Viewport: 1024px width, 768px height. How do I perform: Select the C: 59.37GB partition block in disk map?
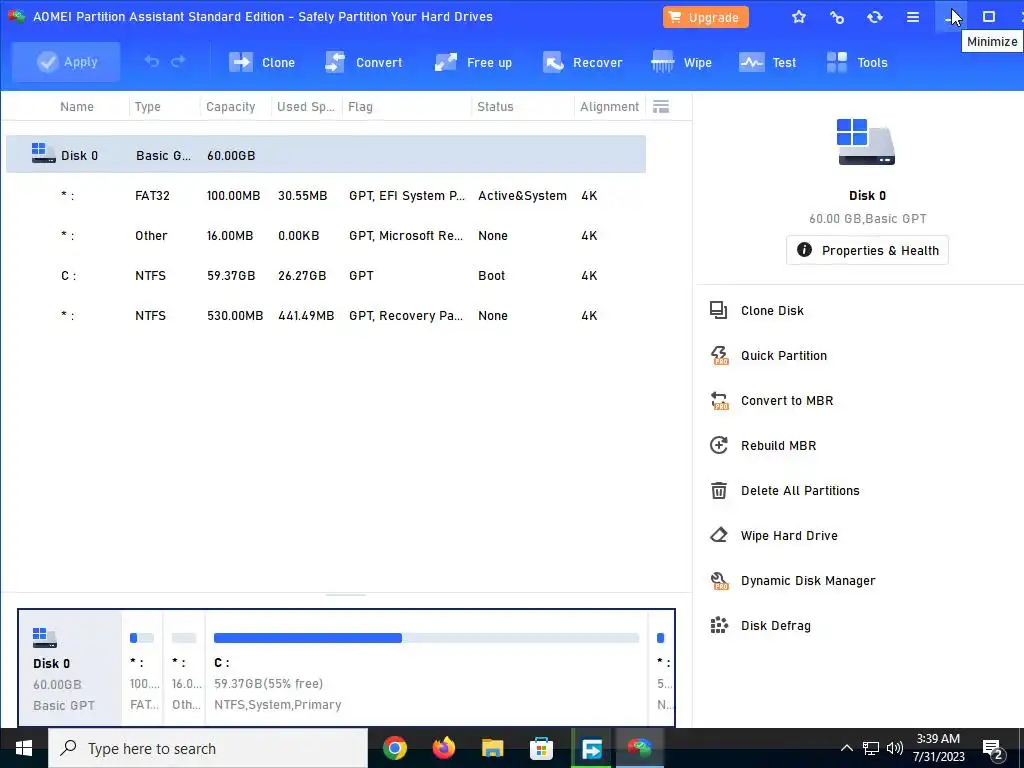[426, 668]
